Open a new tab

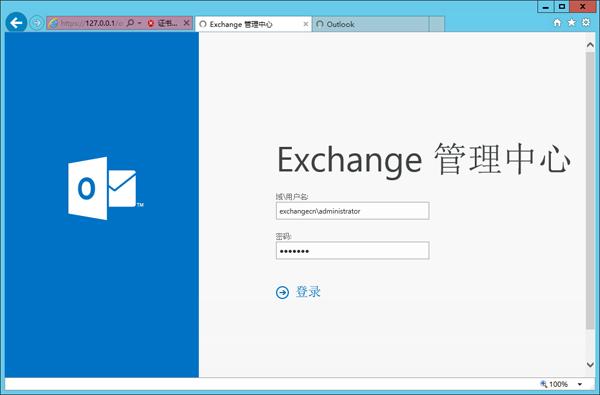click(x=437, y=24)
